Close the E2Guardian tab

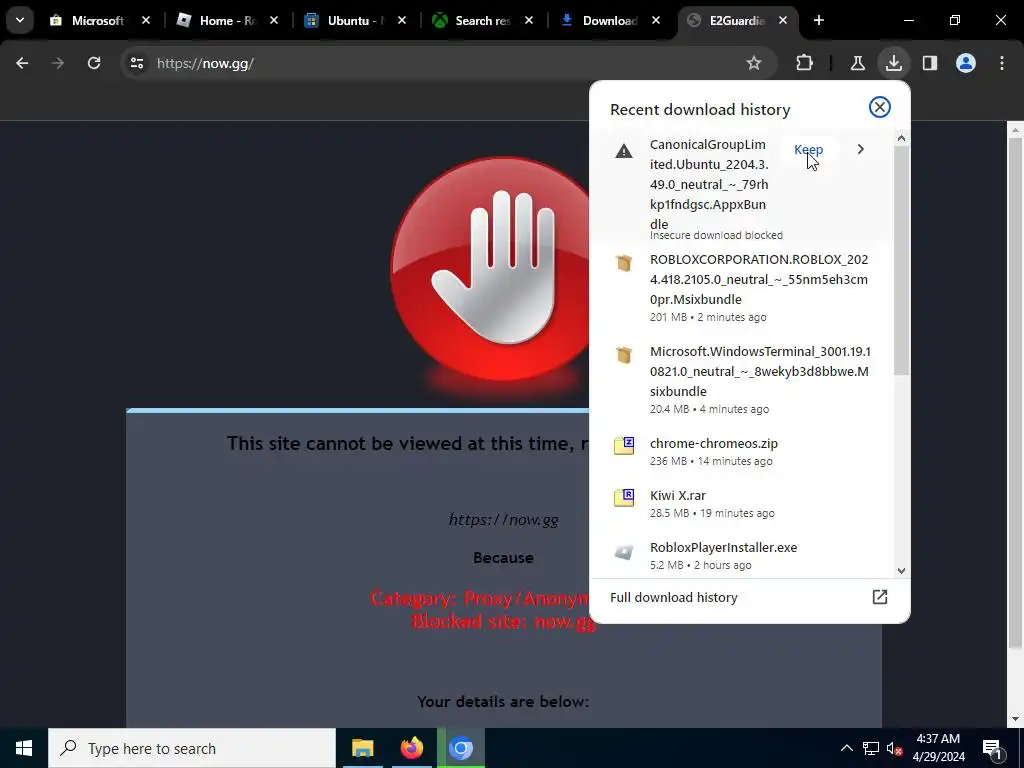point(783,20)
